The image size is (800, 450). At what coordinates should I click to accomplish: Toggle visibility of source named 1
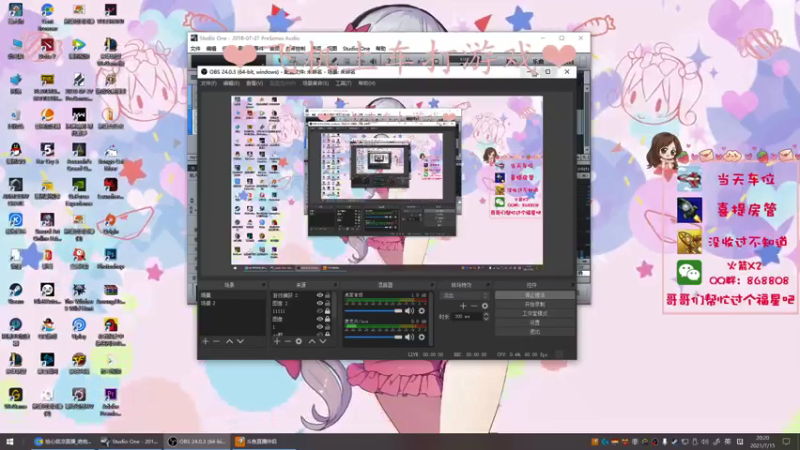pyautogui.click(x=320, y=327)
